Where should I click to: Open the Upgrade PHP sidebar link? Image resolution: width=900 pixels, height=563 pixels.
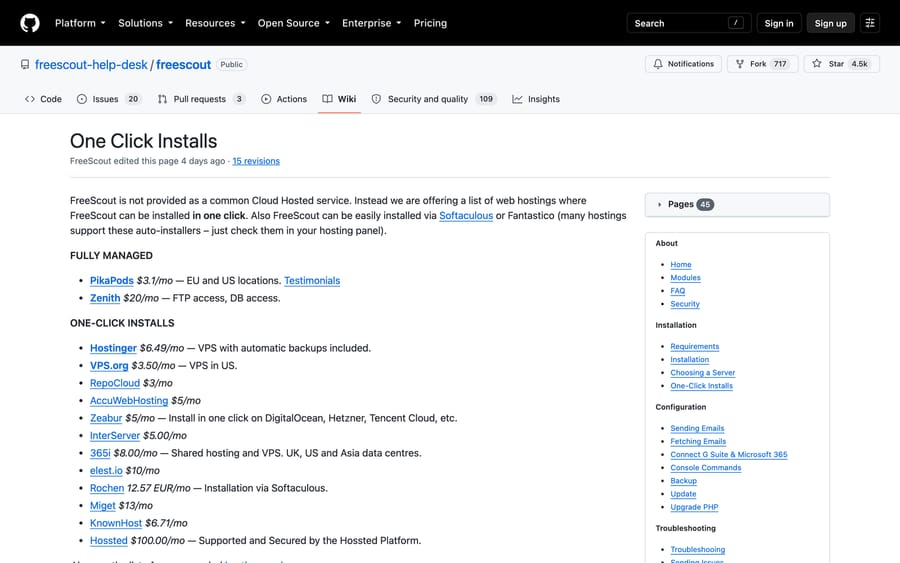694,507
